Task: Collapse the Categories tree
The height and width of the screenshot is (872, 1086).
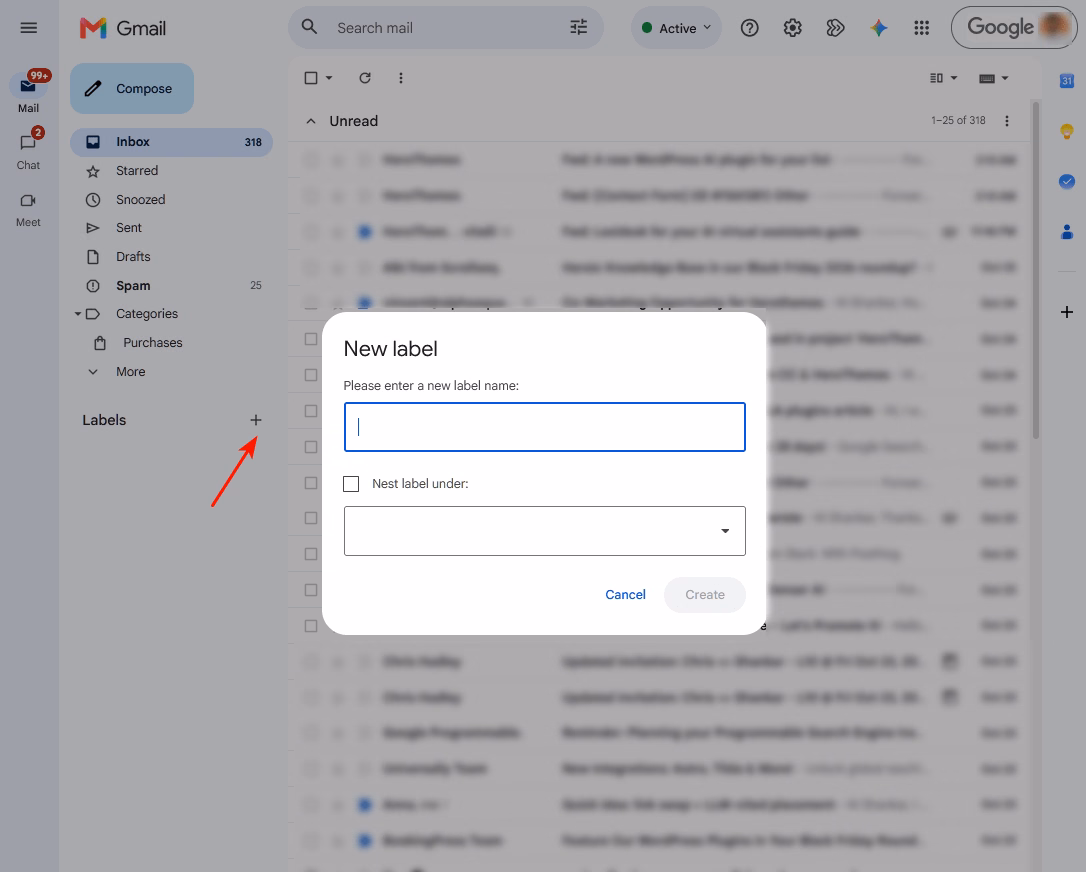Action: coord(78,314)
